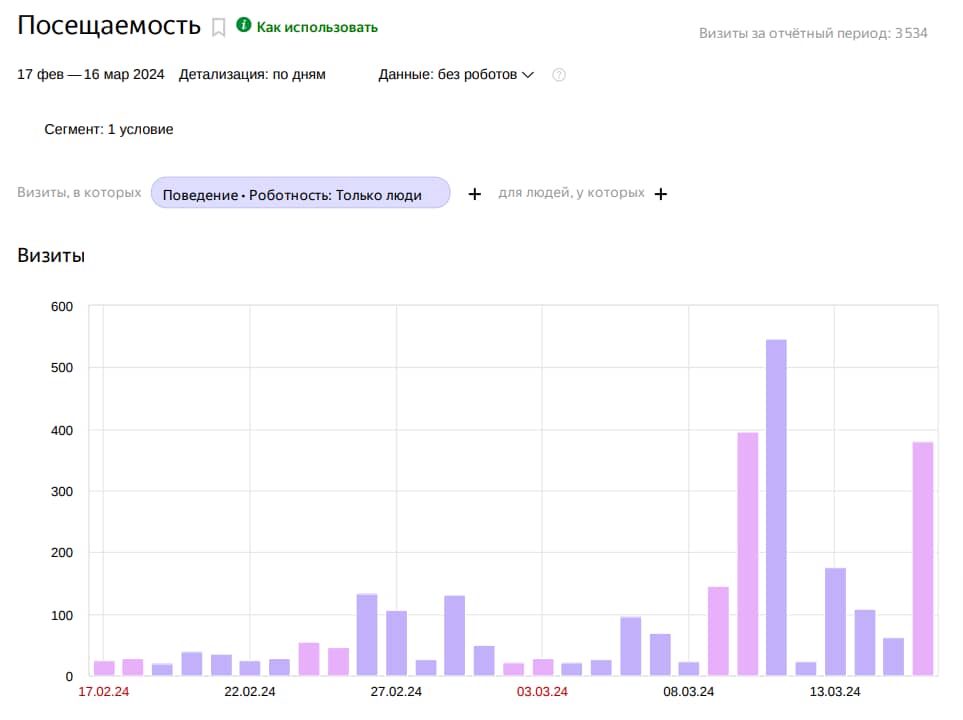Change Детализация: по дням setting

(252, 74)
